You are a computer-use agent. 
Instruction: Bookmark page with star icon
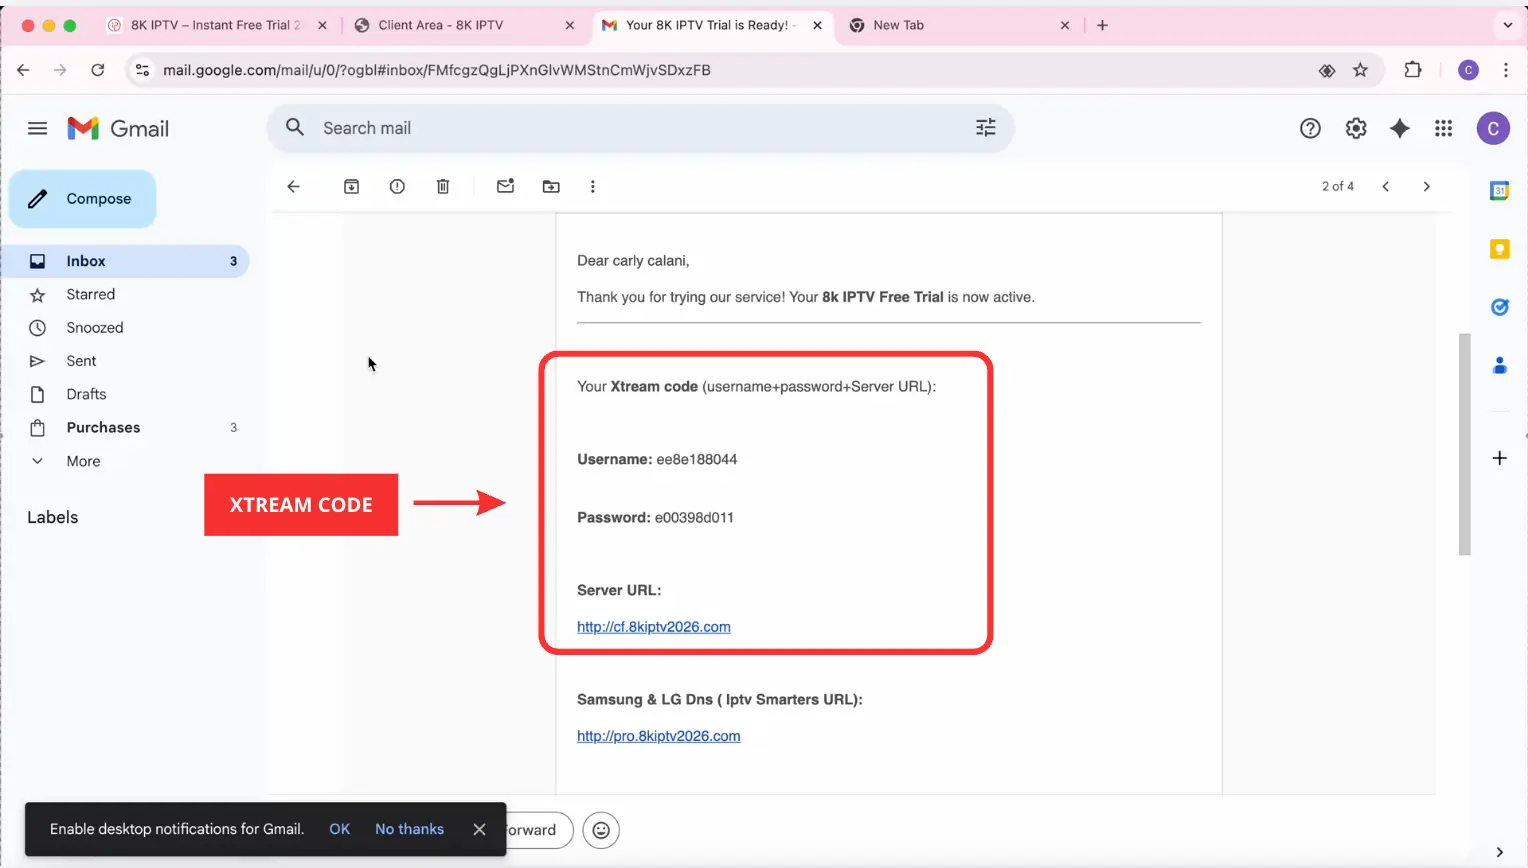click(1360, 70)
